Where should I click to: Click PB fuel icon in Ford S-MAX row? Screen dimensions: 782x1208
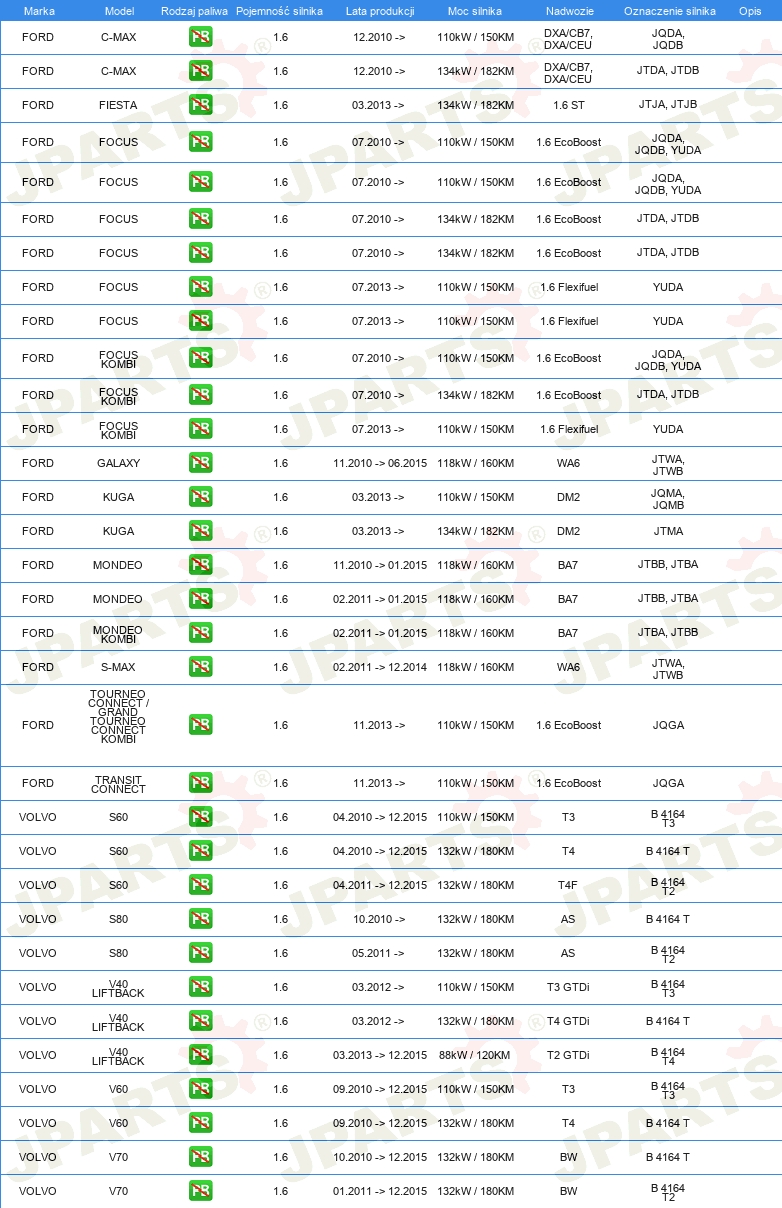[200, 667]
